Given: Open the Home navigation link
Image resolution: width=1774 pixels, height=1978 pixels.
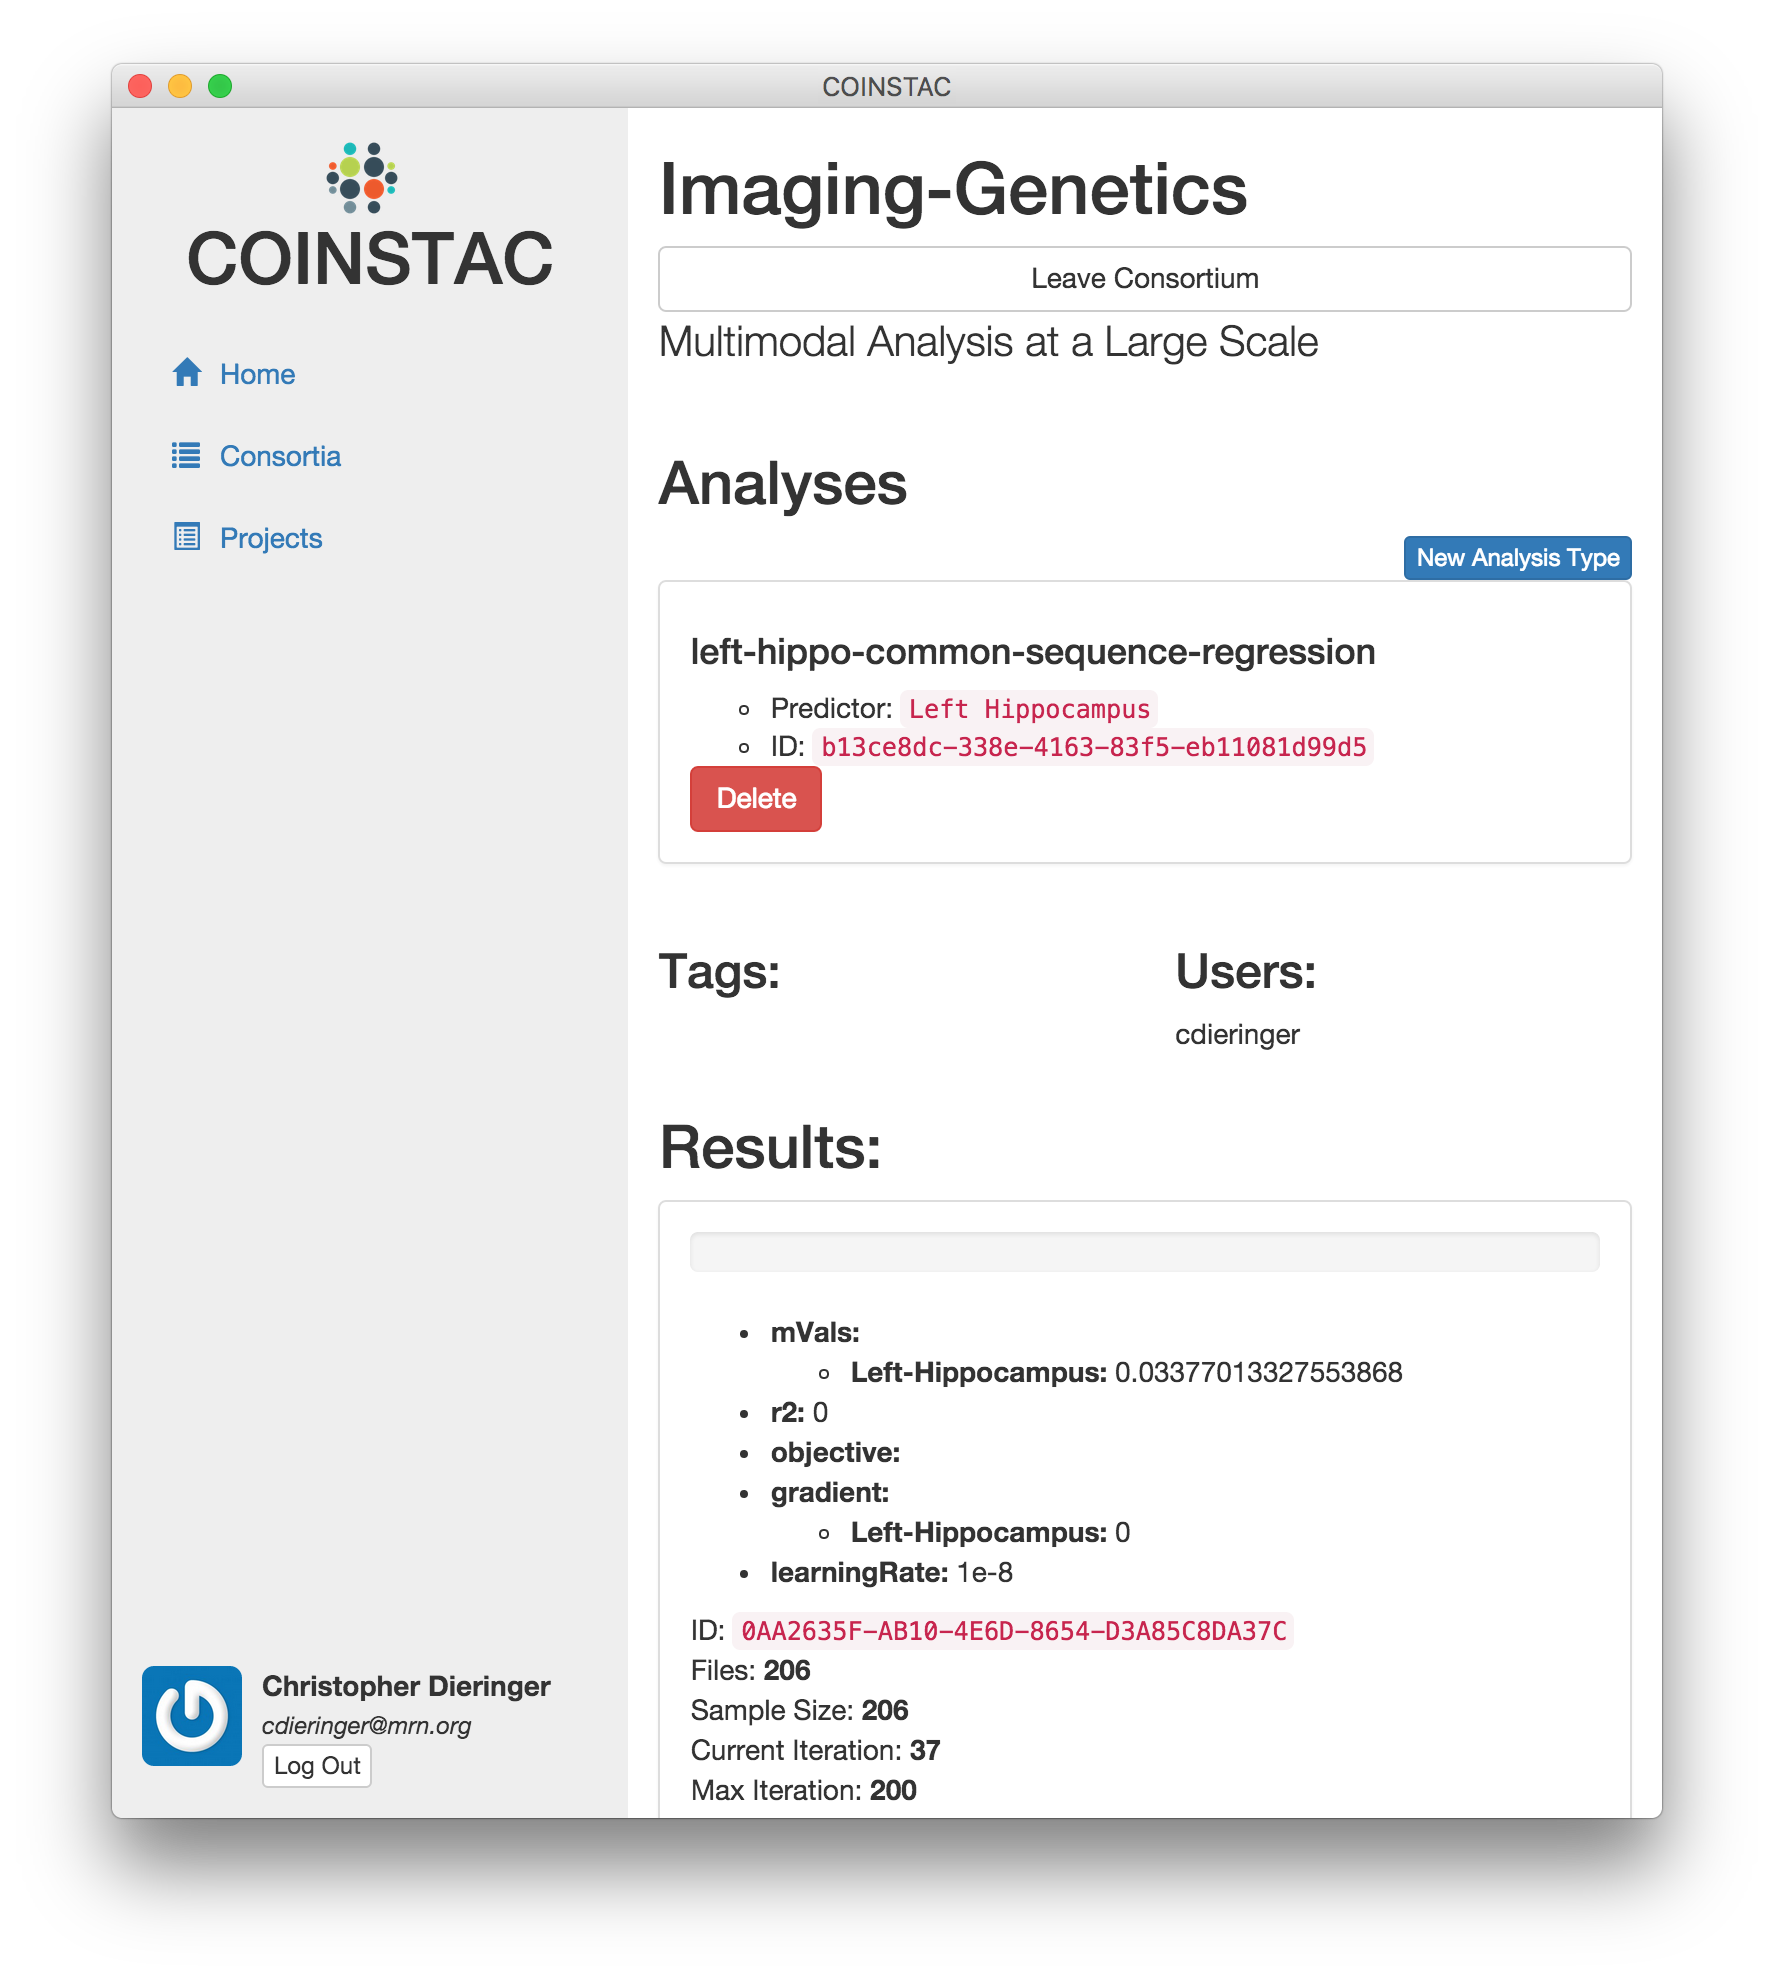Looking at the screenshot, I should click(257, 374).
